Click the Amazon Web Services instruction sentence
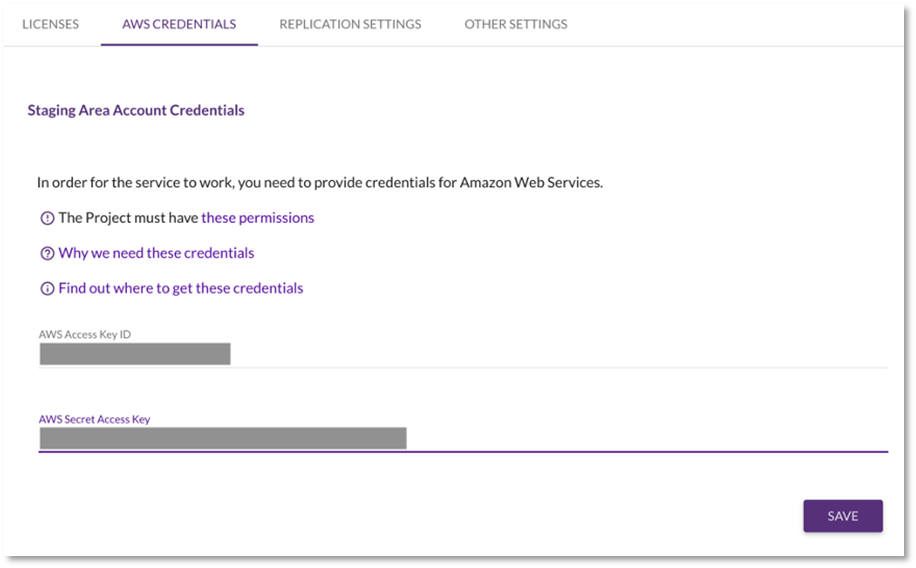The height and width of the screenshot is (568, 916). [320, 182]
